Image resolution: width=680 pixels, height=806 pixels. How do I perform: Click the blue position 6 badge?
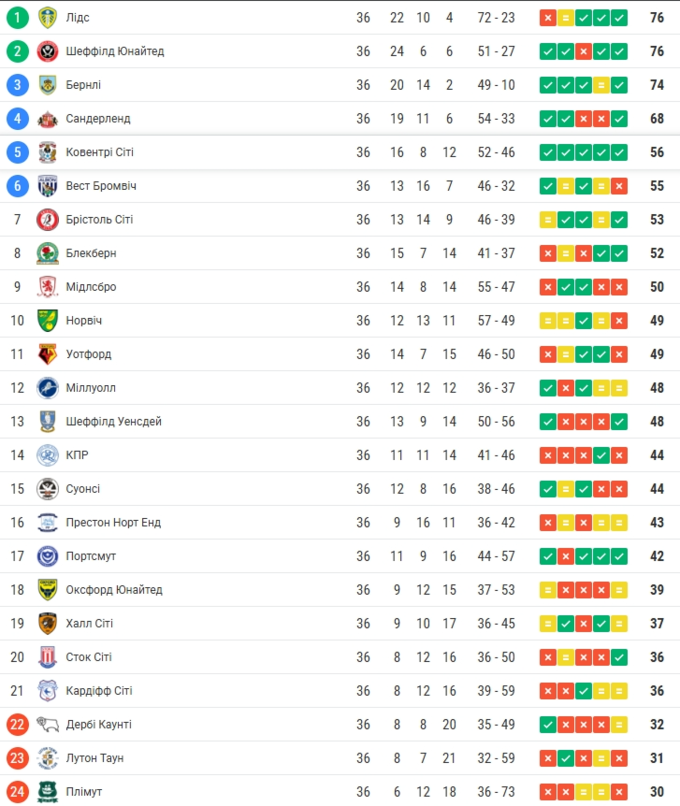[17, 186]
